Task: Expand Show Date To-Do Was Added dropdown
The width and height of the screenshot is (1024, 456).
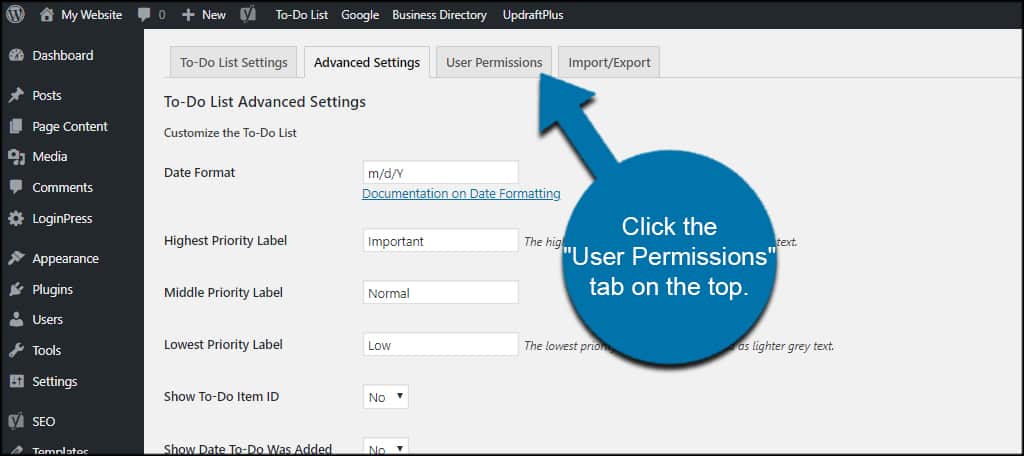Action: tap(385, 448)
